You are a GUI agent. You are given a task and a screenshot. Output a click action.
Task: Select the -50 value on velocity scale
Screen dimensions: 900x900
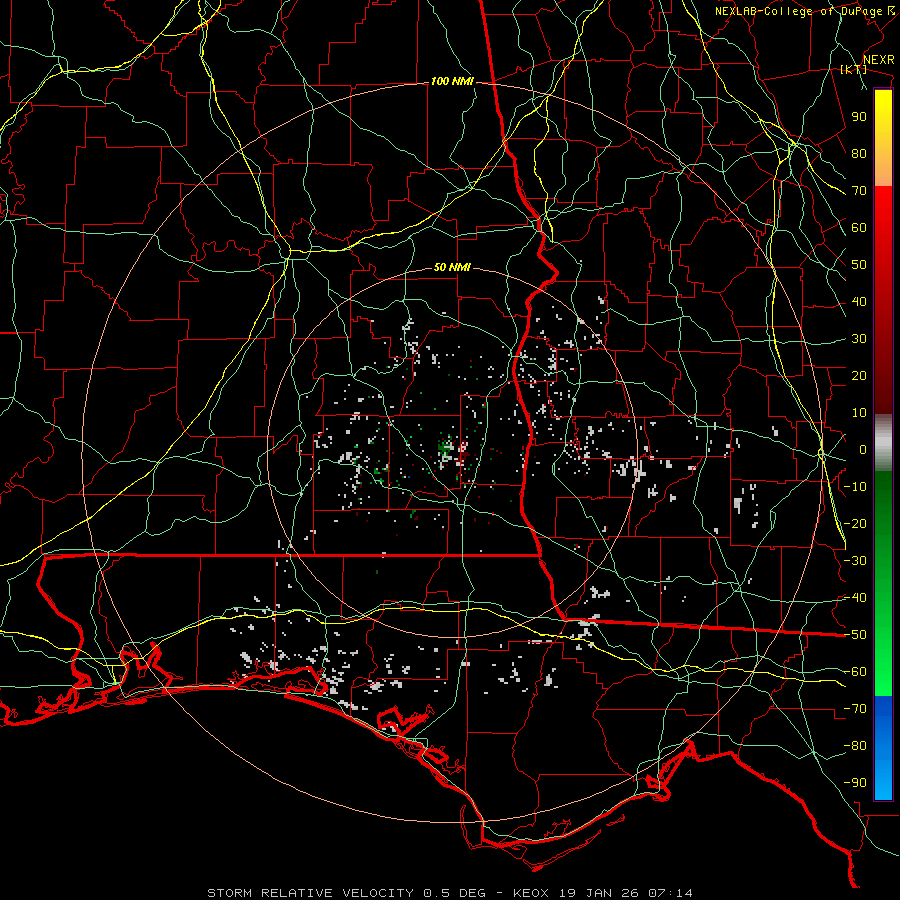coord(855,635)
